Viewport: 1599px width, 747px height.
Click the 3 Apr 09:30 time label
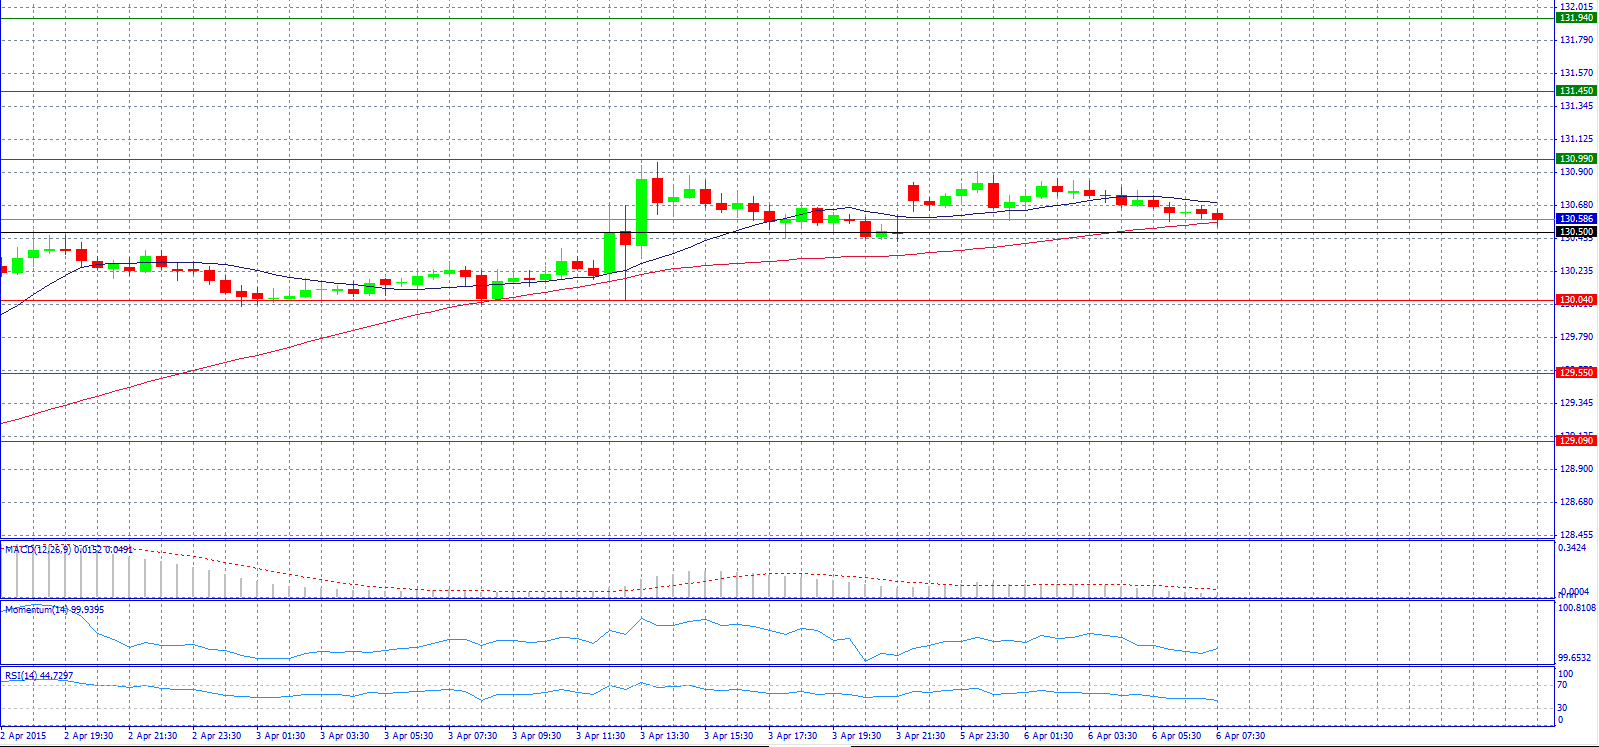537,736
